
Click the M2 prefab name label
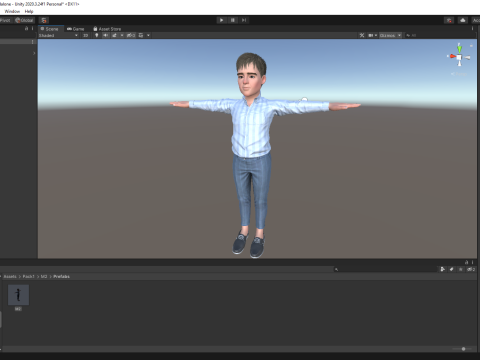pyautogui.click(x=18, y=309)
